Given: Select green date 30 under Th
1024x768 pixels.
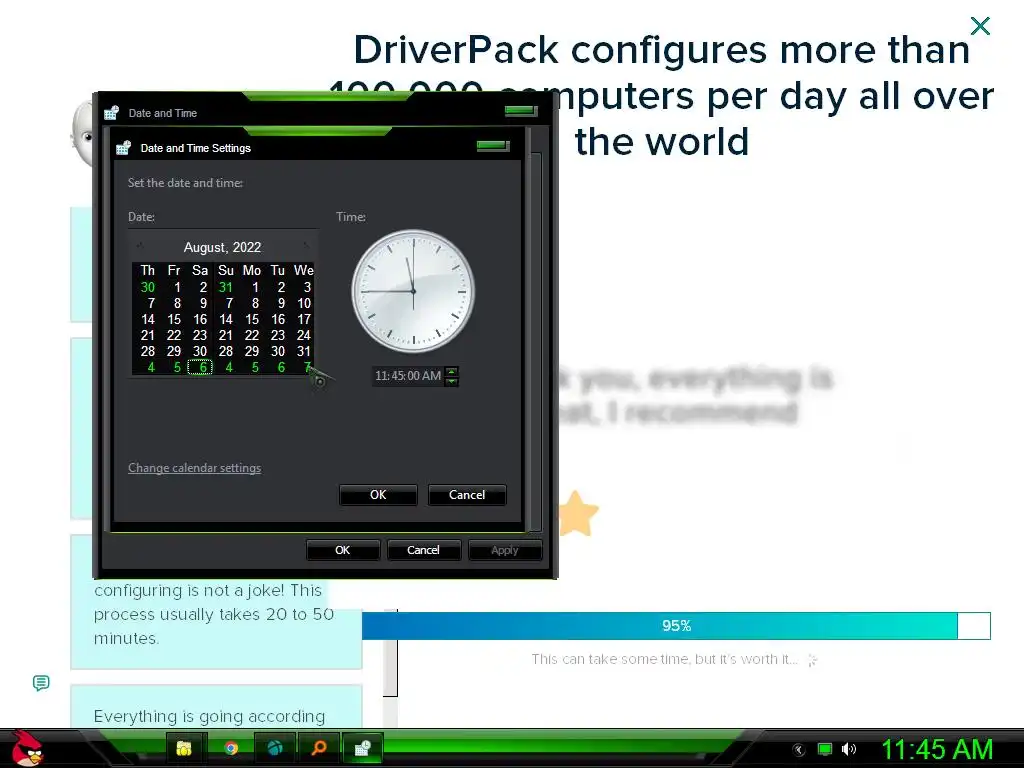Looking at the screenshot, I should click(x=148, y=287).
